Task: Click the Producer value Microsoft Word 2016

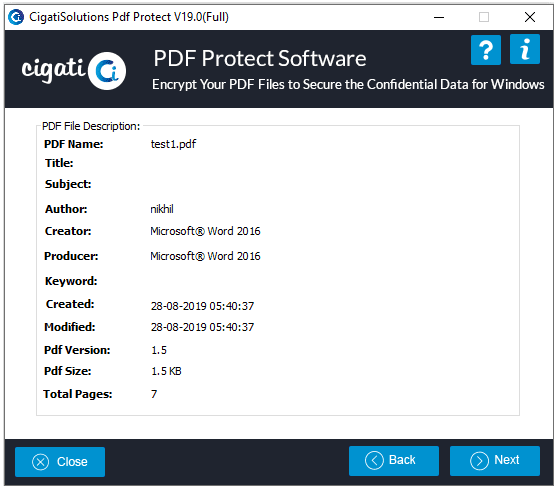Action: point(205,256)
